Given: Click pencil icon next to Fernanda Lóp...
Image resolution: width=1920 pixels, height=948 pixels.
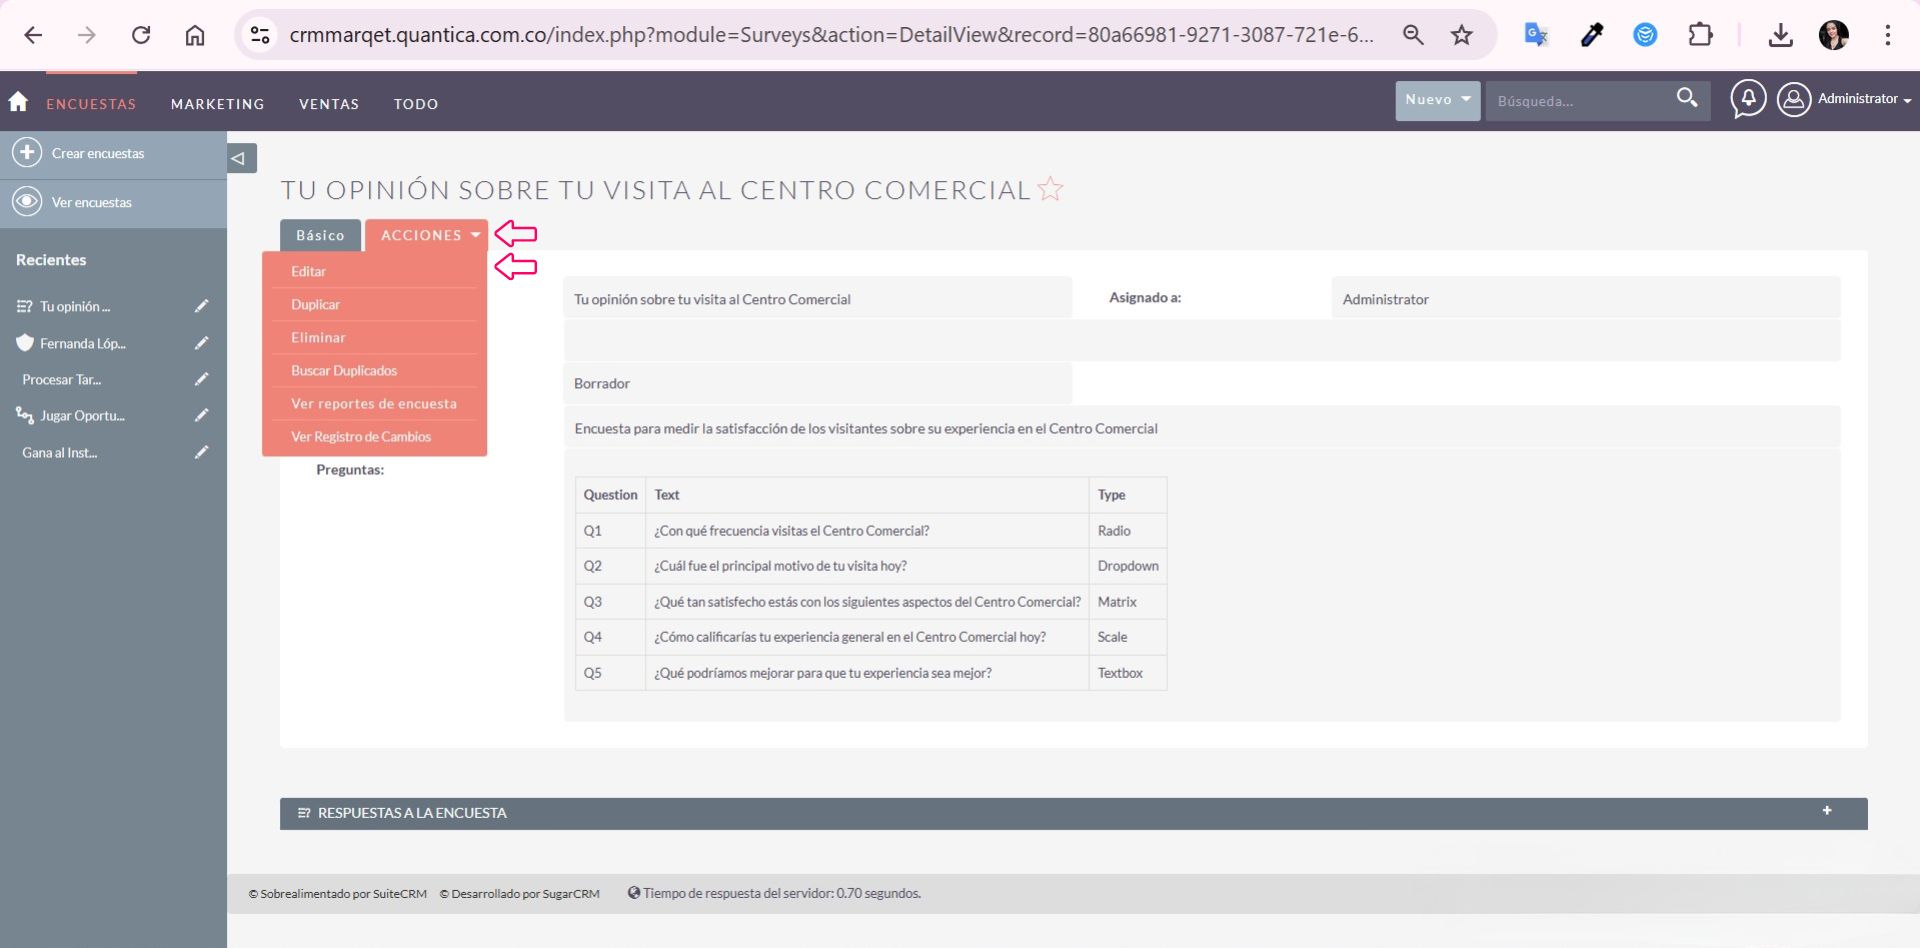Looking at the screenshot, I should pos(201,343).
